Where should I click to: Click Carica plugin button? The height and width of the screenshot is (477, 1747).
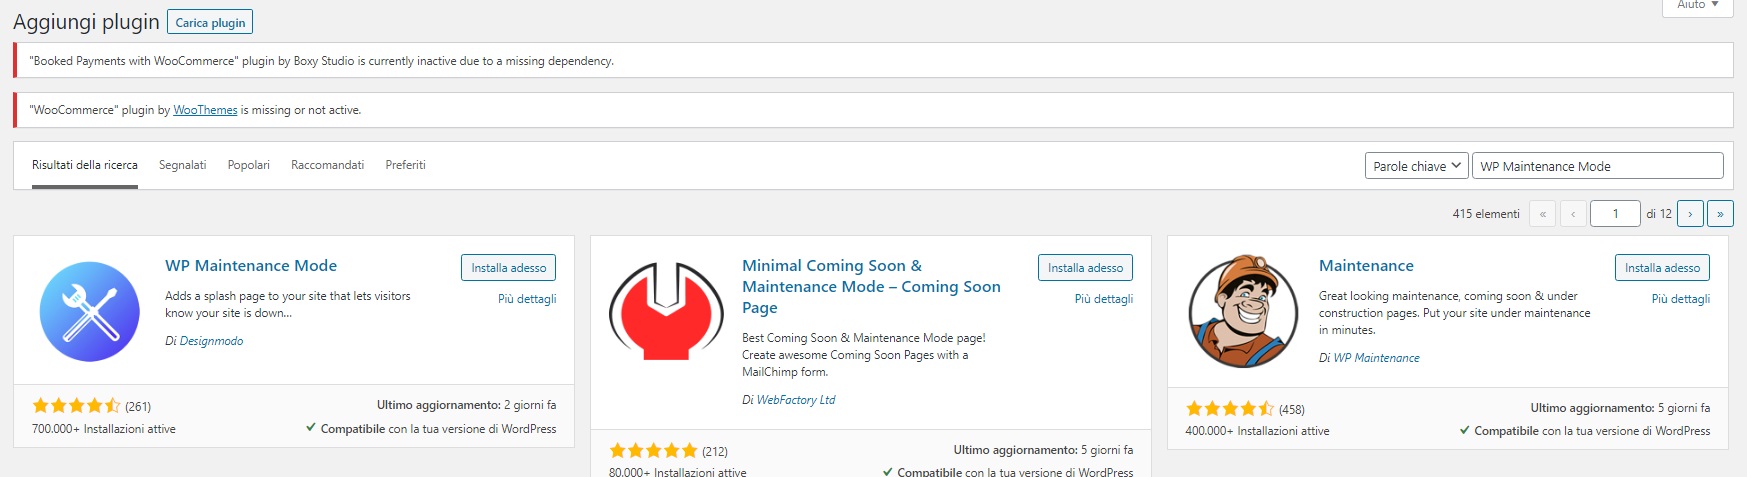point(210,22)
